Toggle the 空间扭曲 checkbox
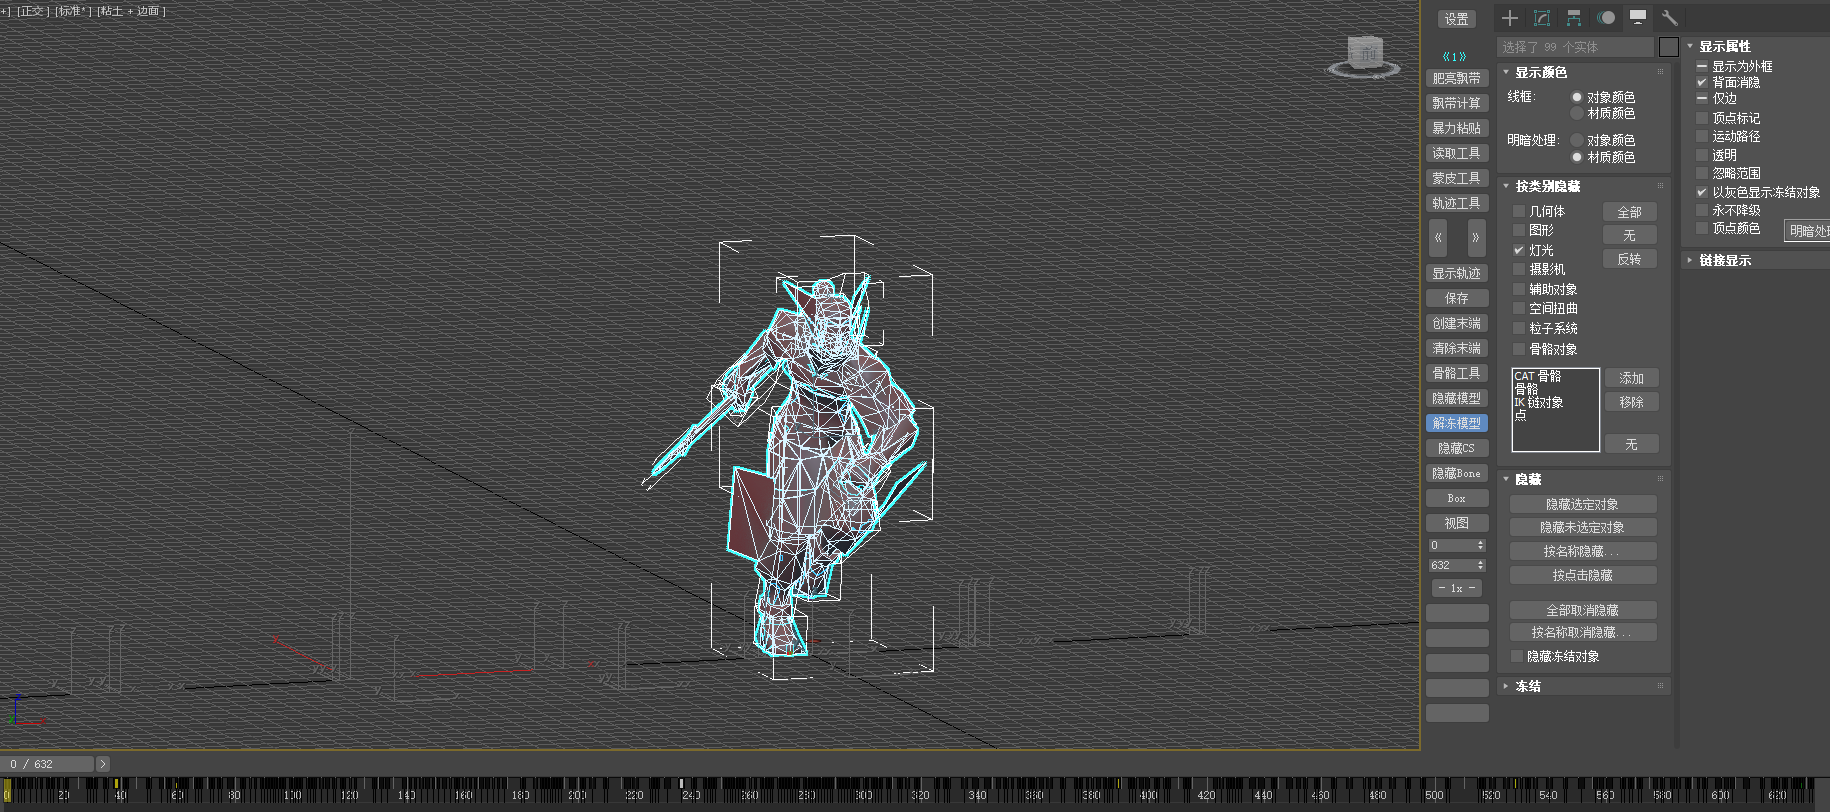Viewport: 1830px width, 812px height. 1519,308
